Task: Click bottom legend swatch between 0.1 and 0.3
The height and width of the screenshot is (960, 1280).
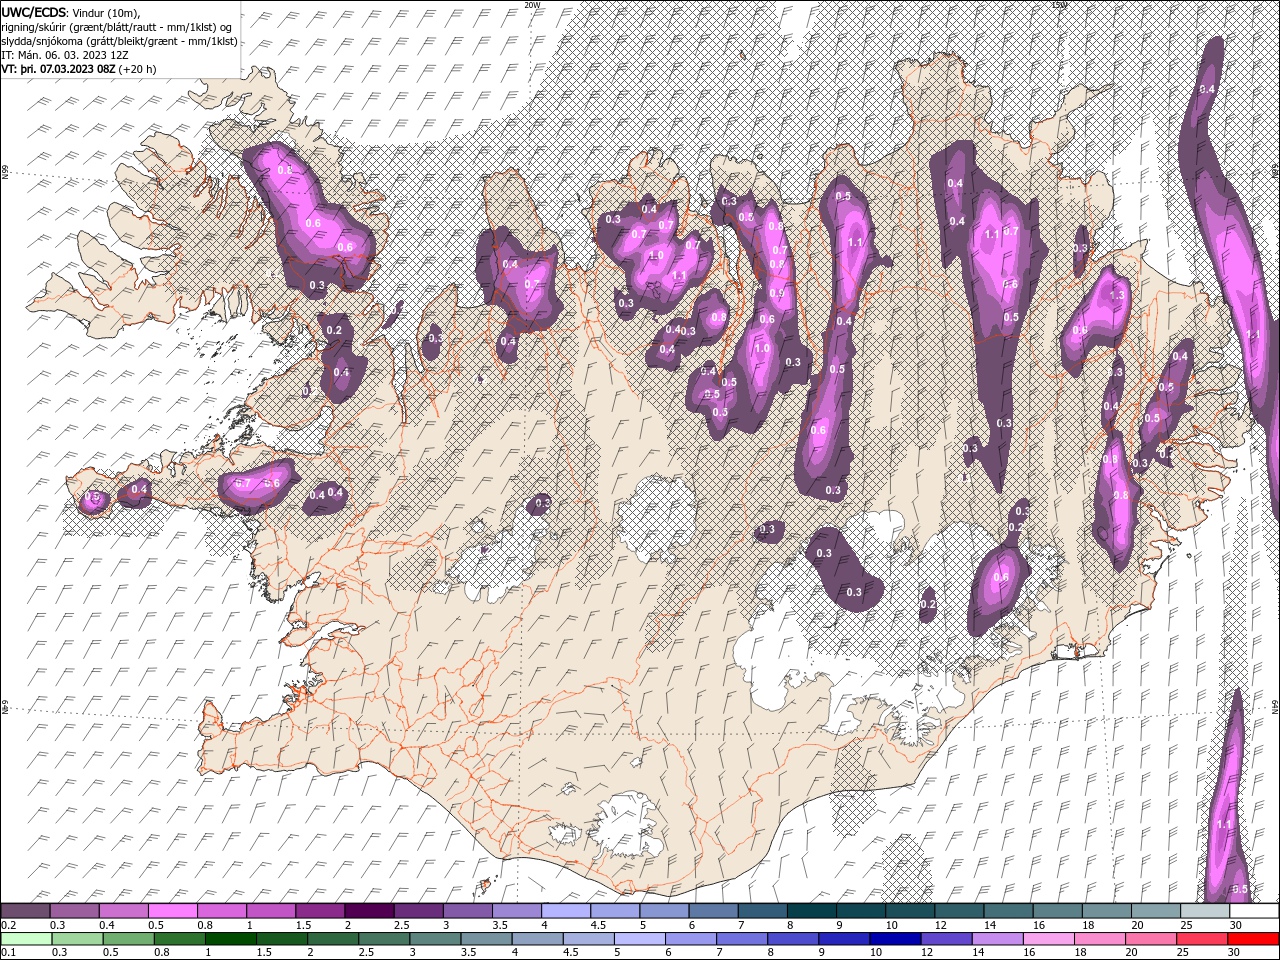Action: coord(27,939)
